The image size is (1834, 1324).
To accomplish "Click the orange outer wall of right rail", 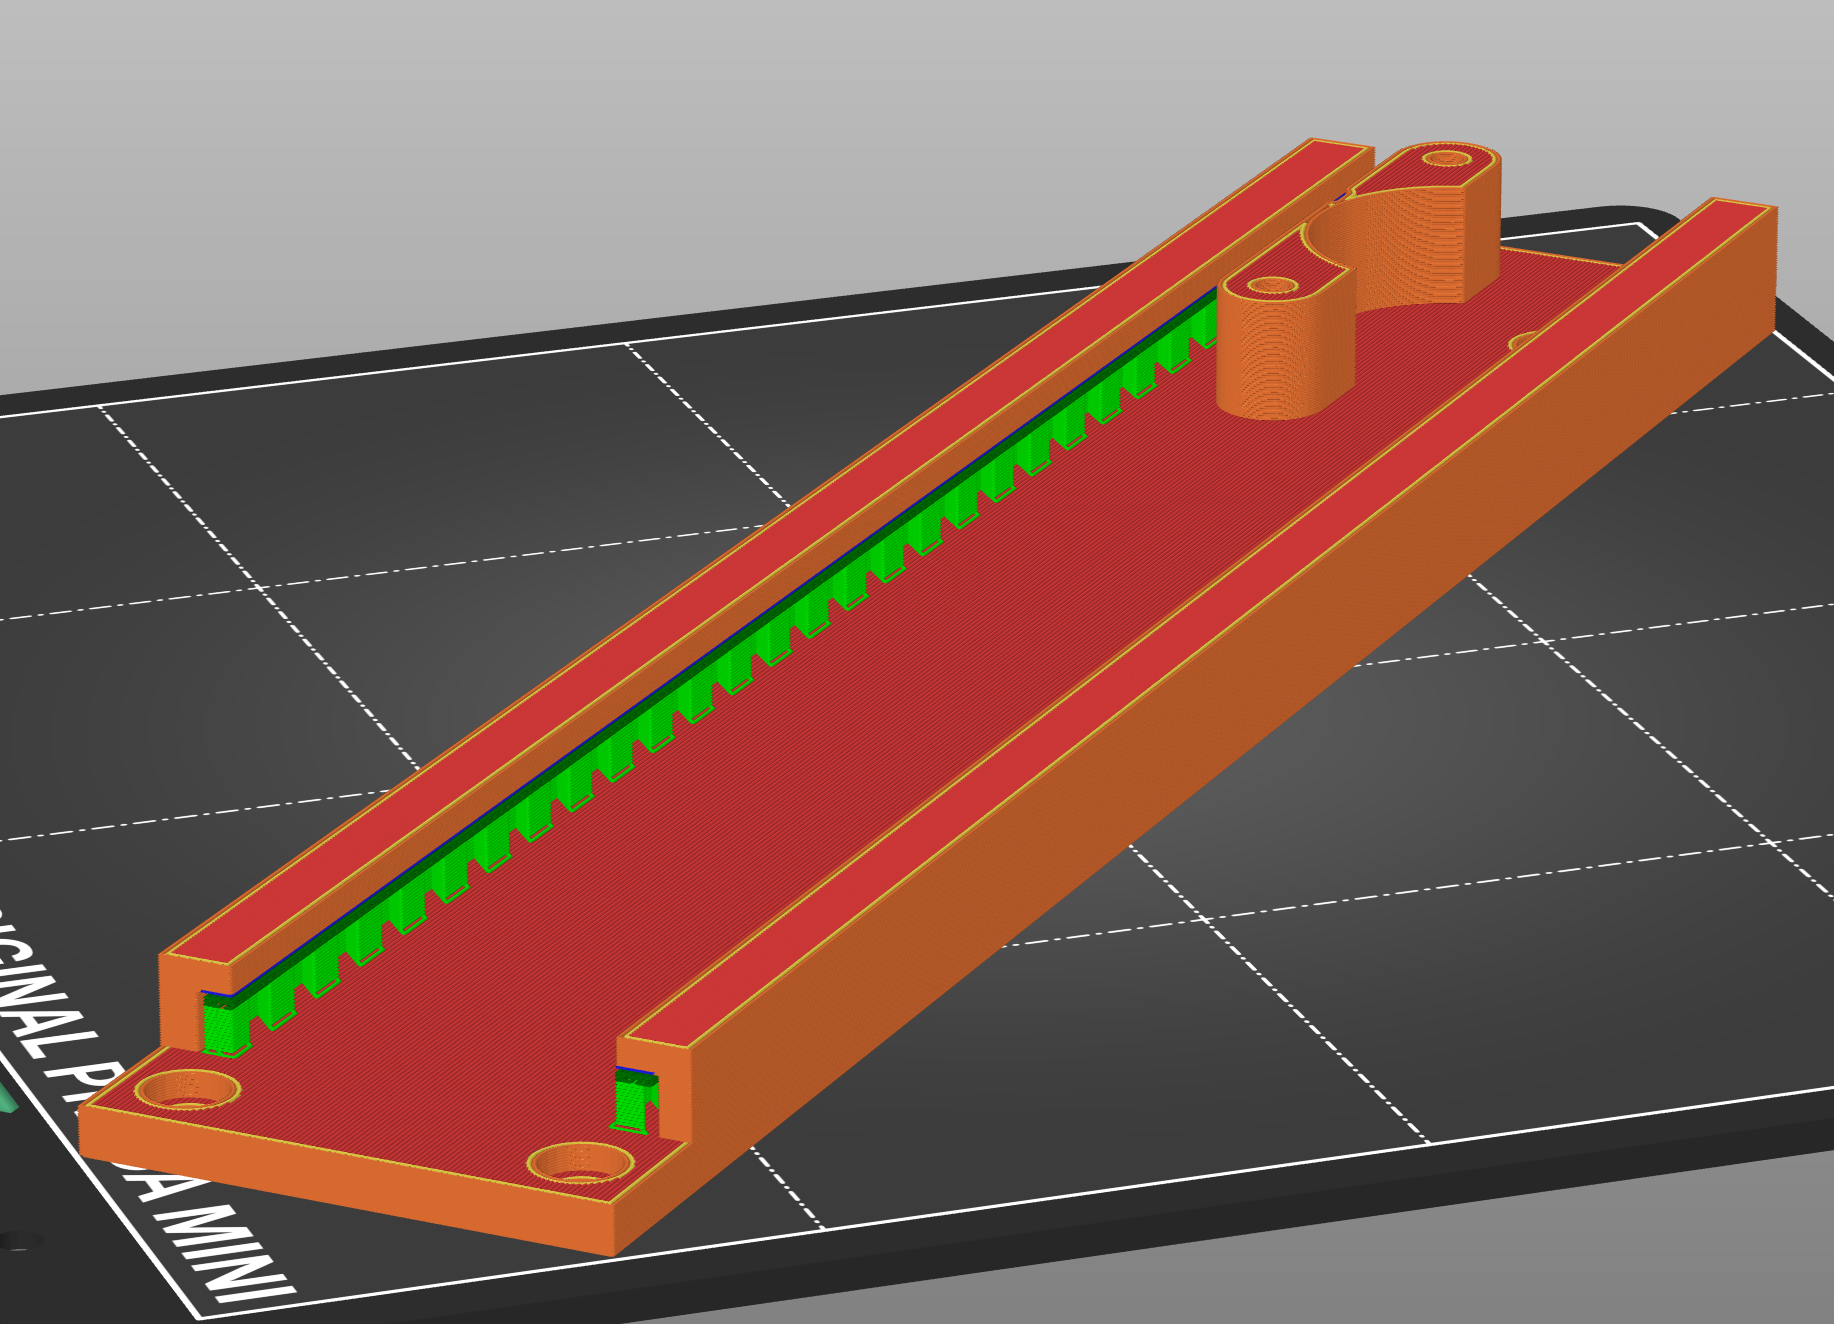I will [x=1300, y=700].
